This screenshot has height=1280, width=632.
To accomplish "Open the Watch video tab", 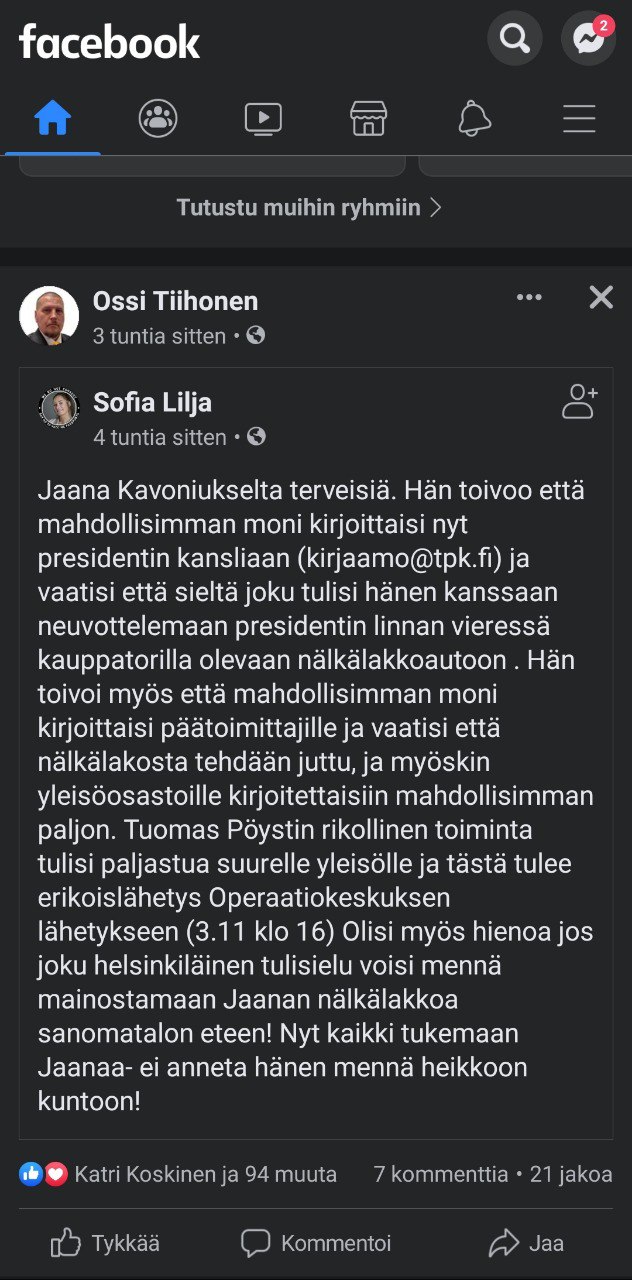I will click(263, 119).
